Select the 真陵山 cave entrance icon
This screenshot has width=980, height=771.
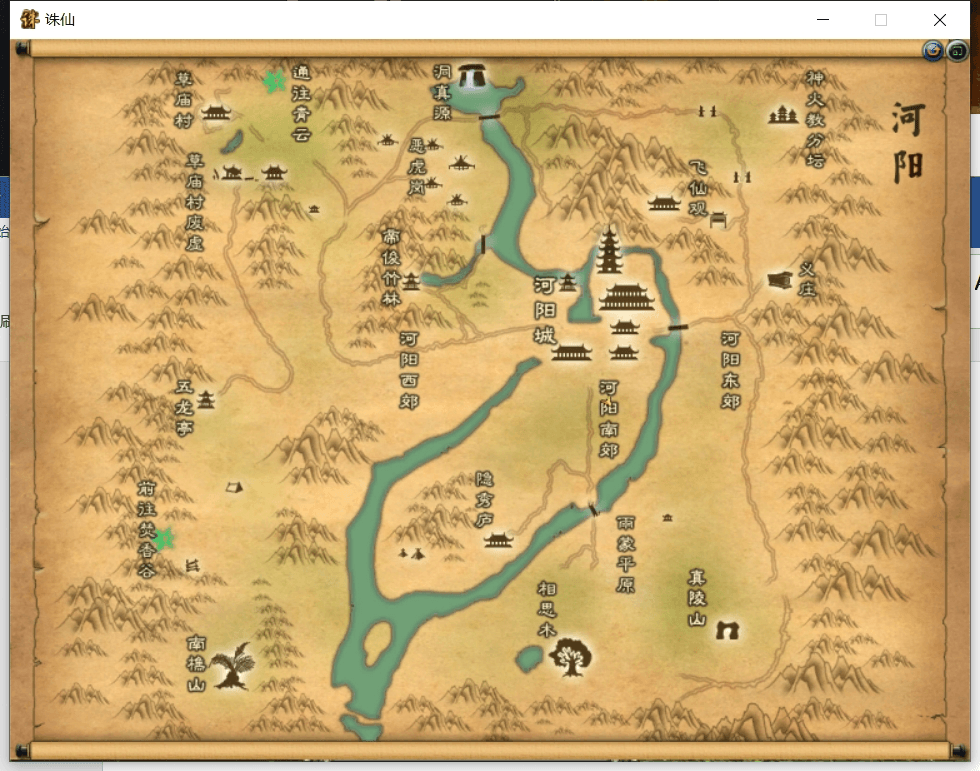(x=727, y=629)
